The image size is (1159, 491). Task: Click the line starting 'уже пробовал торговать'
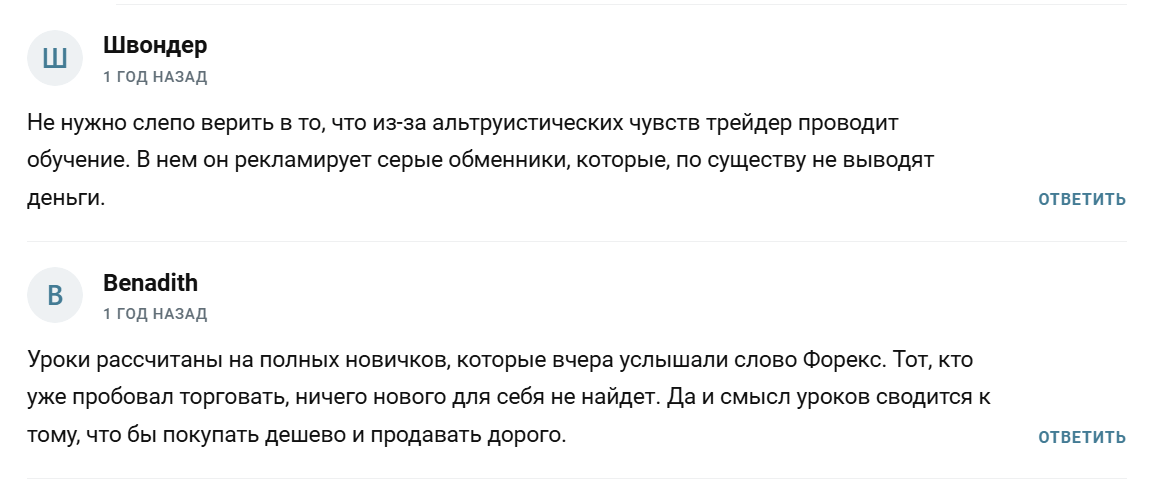pos(509,397)
